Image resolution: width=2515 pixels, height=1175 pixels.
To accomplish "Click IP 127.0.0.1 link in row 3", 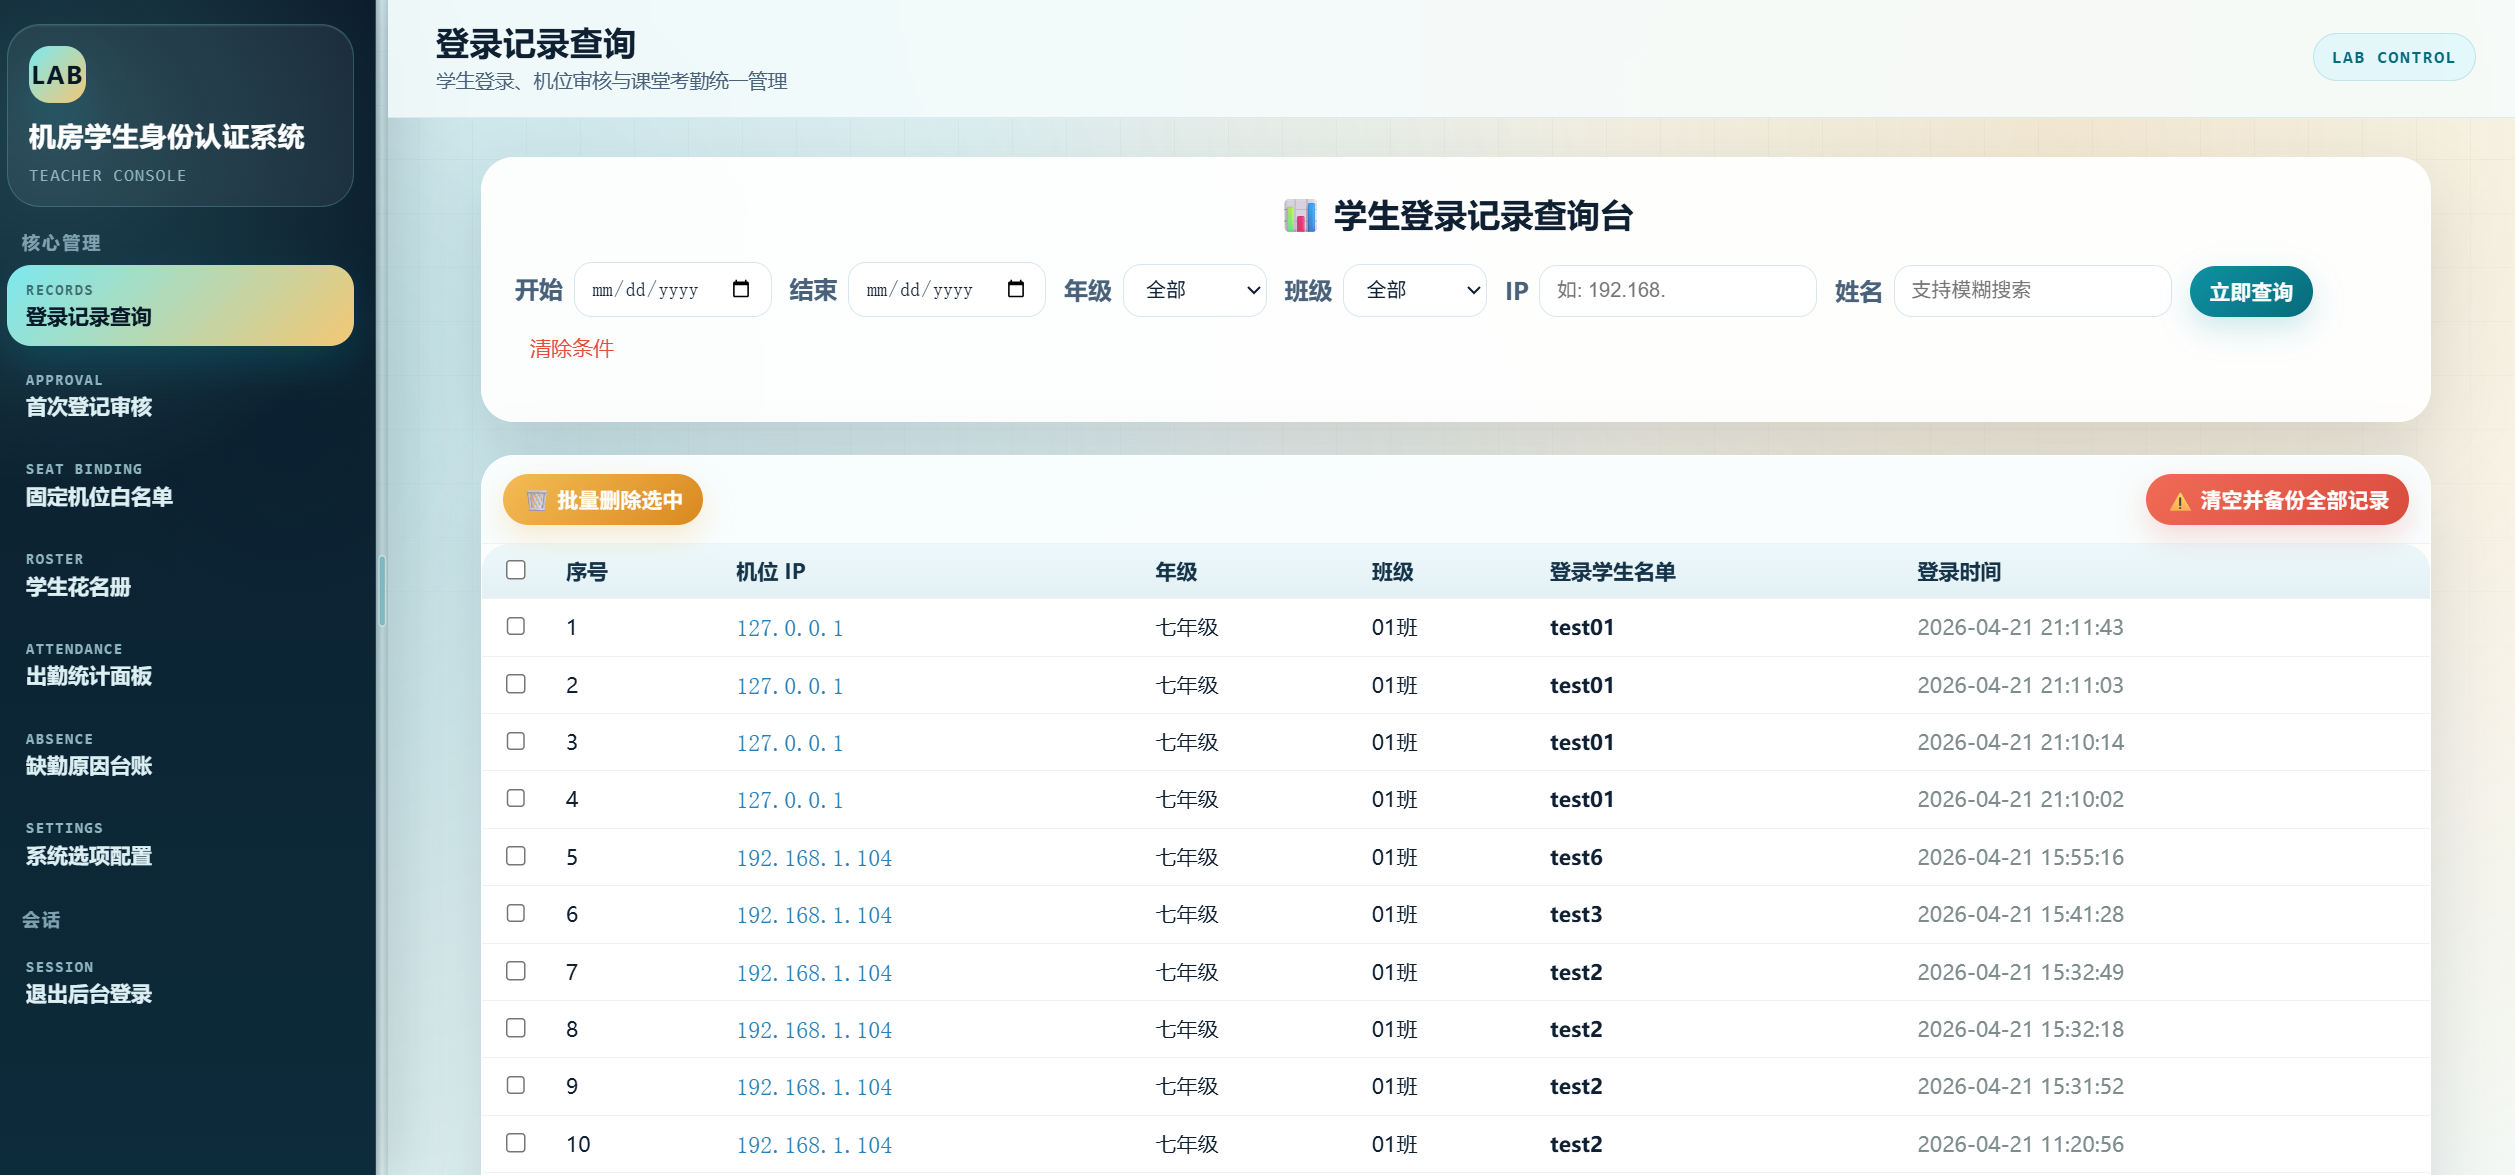I will tap(790, 743).
